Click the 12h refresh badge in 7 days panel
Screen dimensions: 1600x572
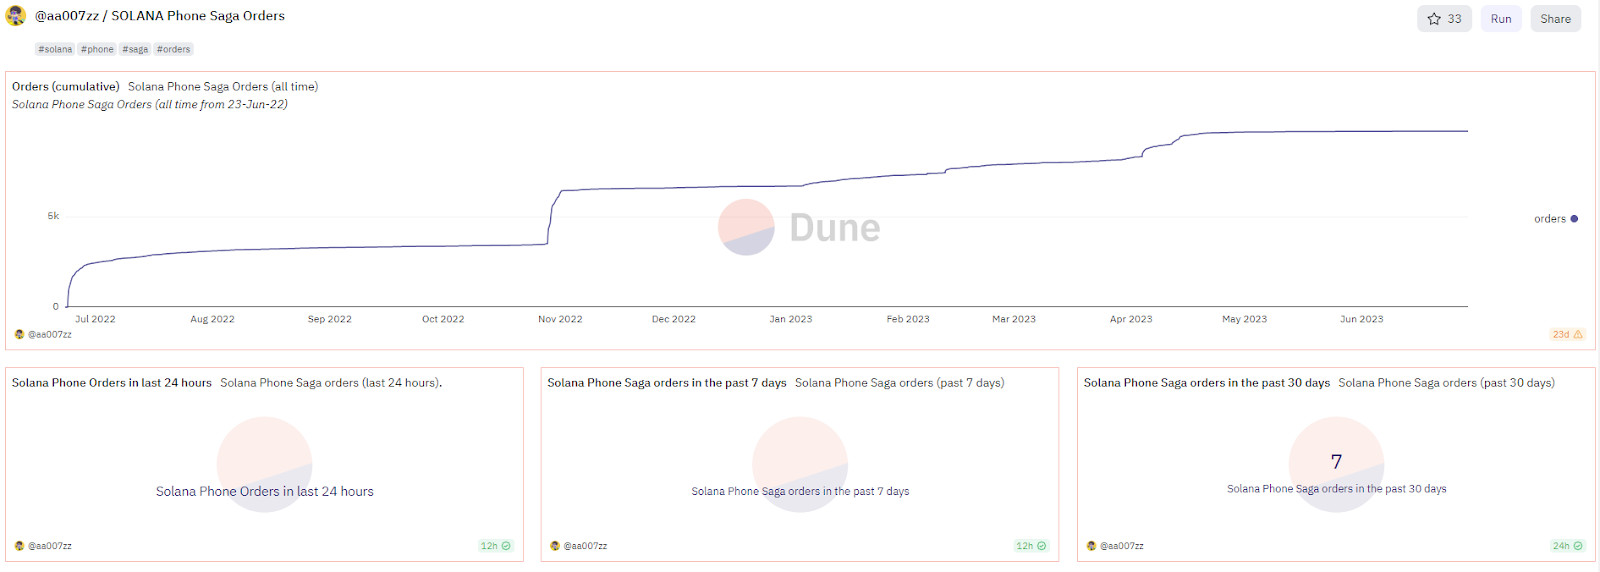coord(1031,546)
